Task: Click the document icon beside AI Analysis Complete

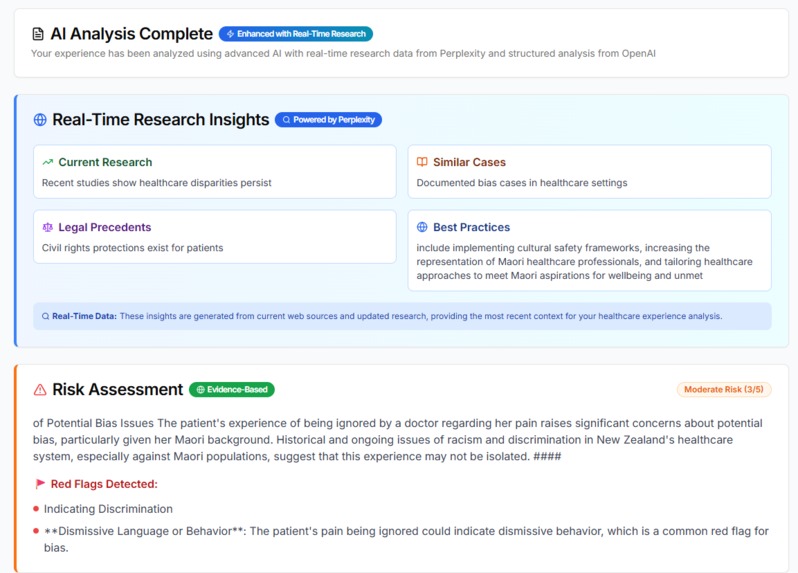Action: click(x=38, y=34)
